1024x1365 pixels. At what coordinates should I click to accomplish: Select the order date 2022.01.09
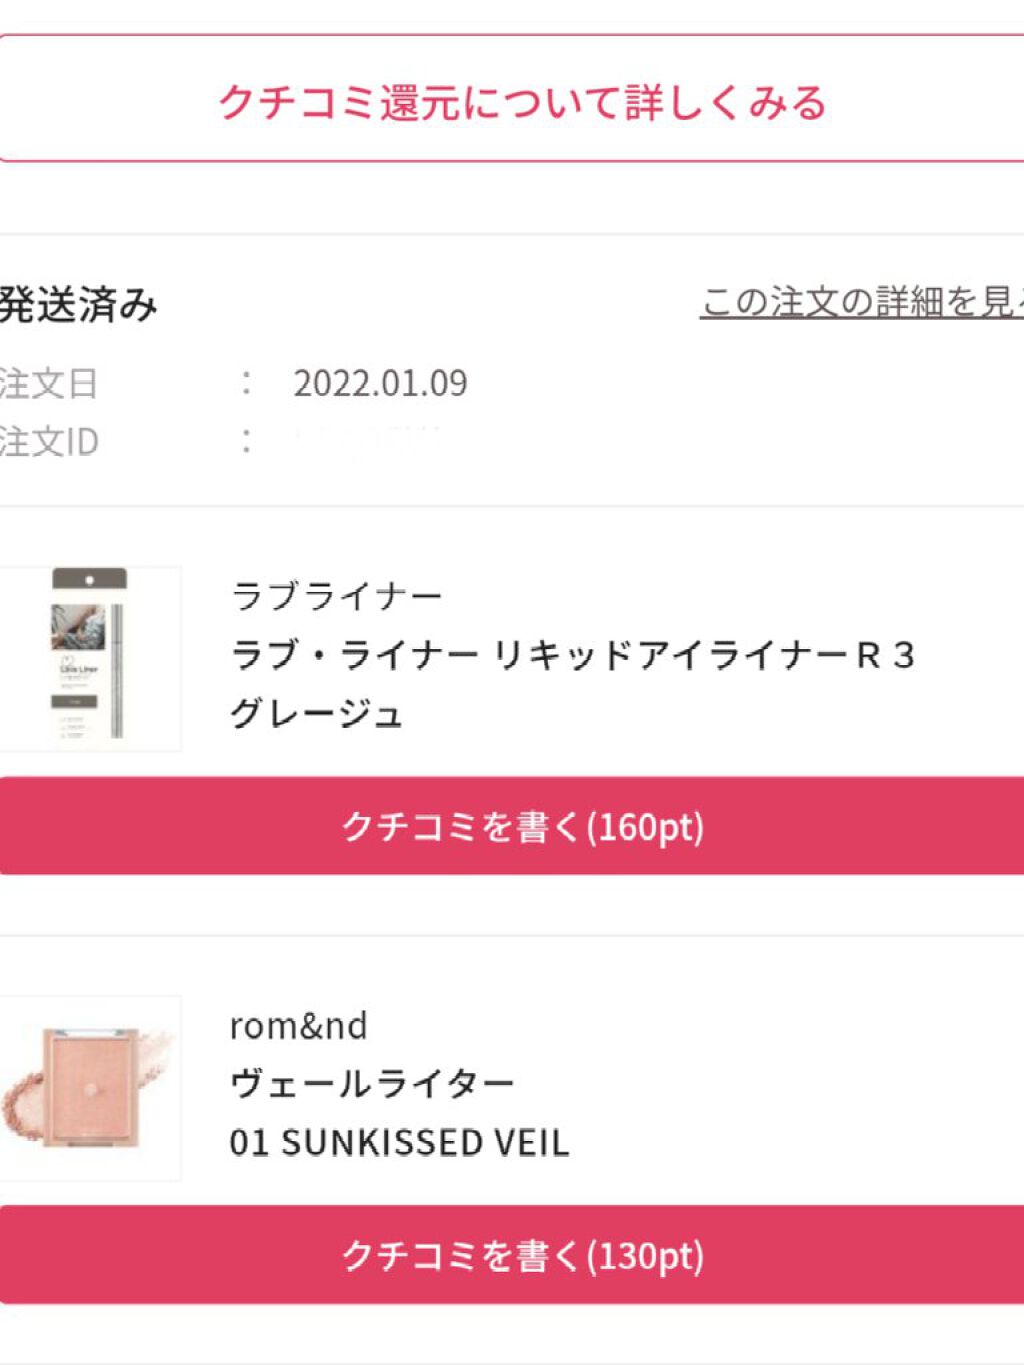(x=380, y=383)
